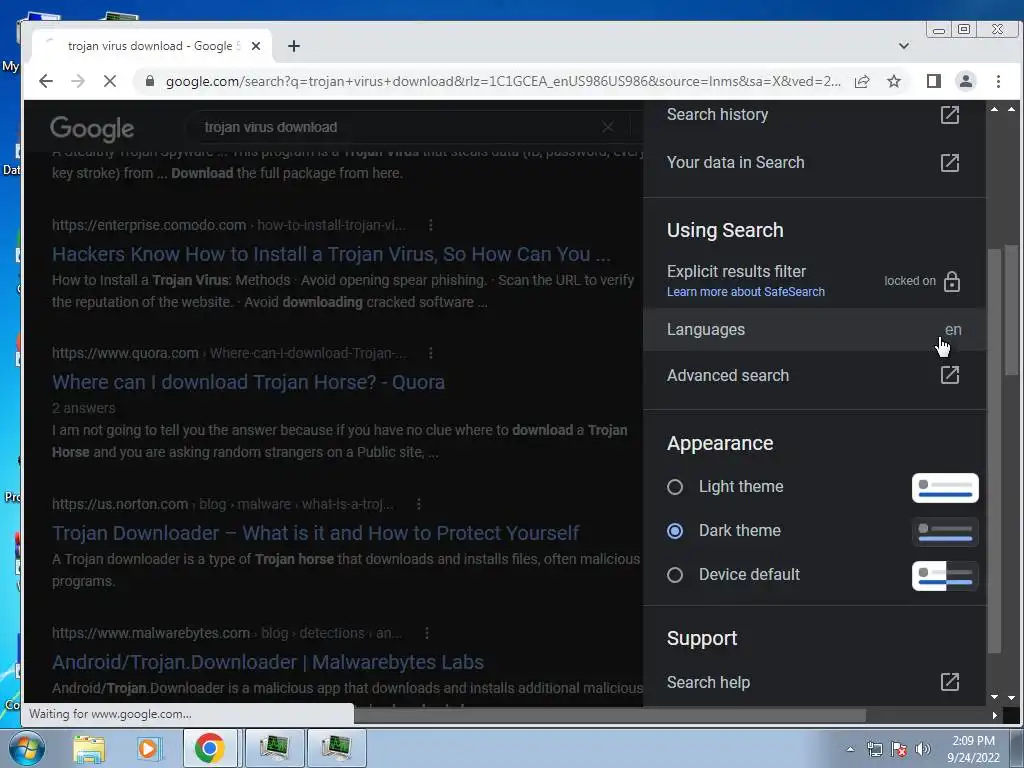Viewport: 1024px width, 768px height.
Task: Open the Your data in Search entry
Action: (814, 163)
